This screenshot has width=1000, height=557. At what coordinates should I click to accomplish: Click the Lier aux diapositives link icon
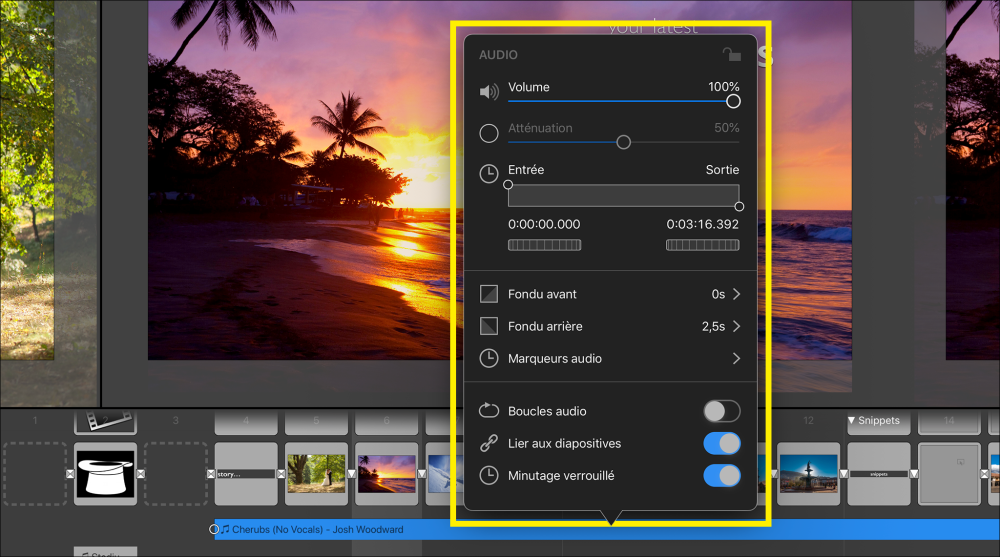pos(489,443)
